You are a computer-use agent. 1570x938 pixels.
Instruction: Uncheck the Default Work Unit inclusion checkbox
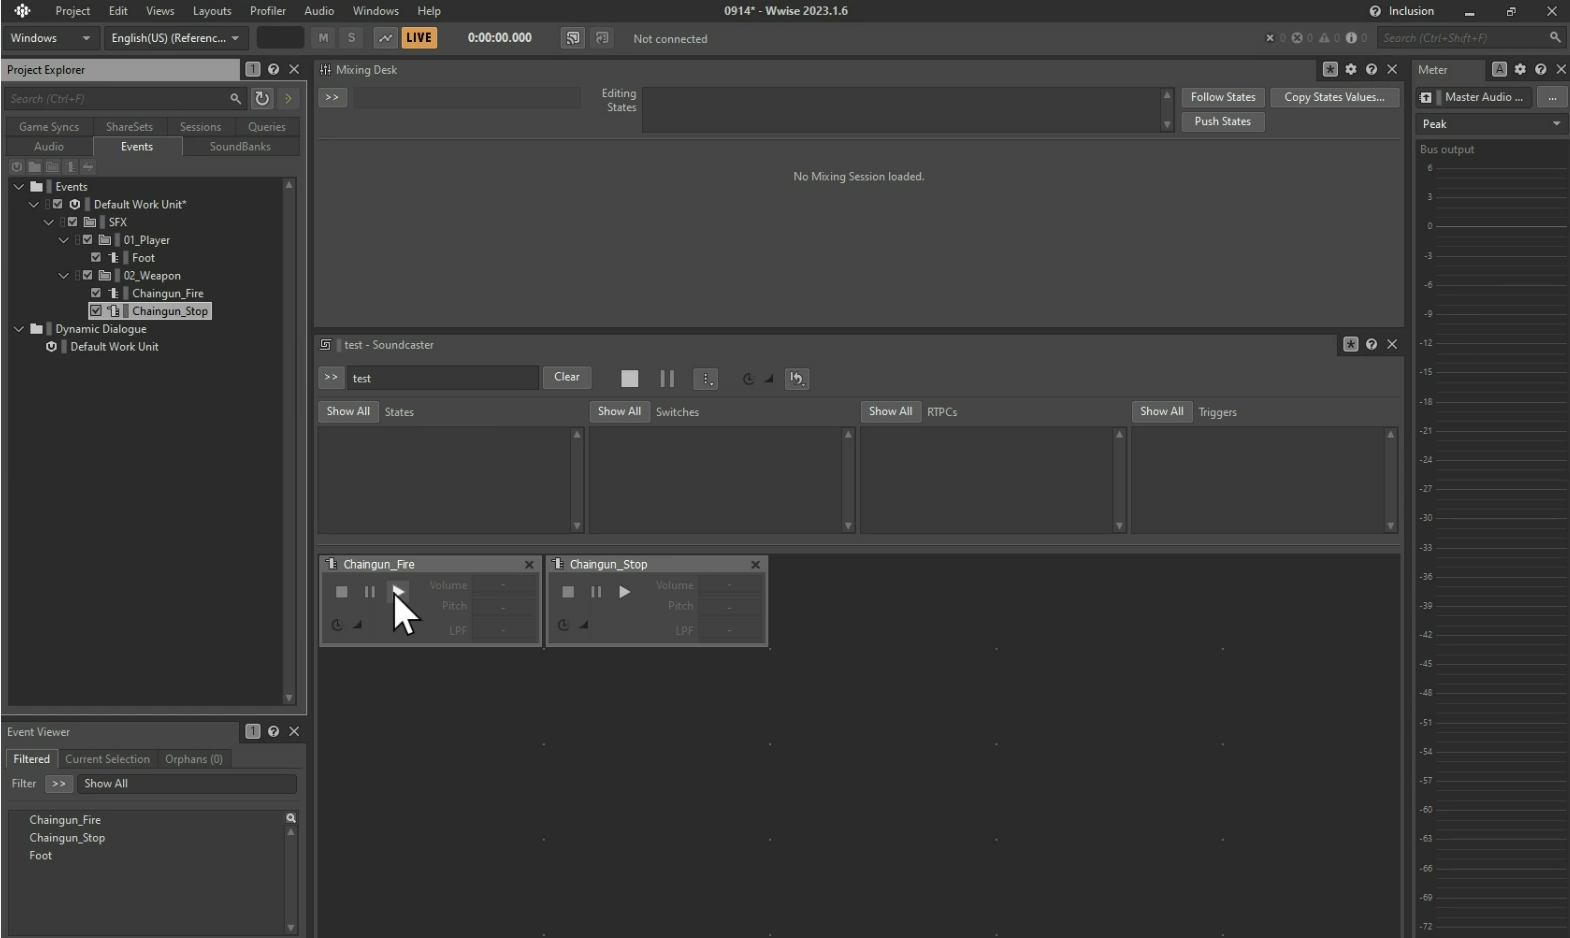(58, 204)
